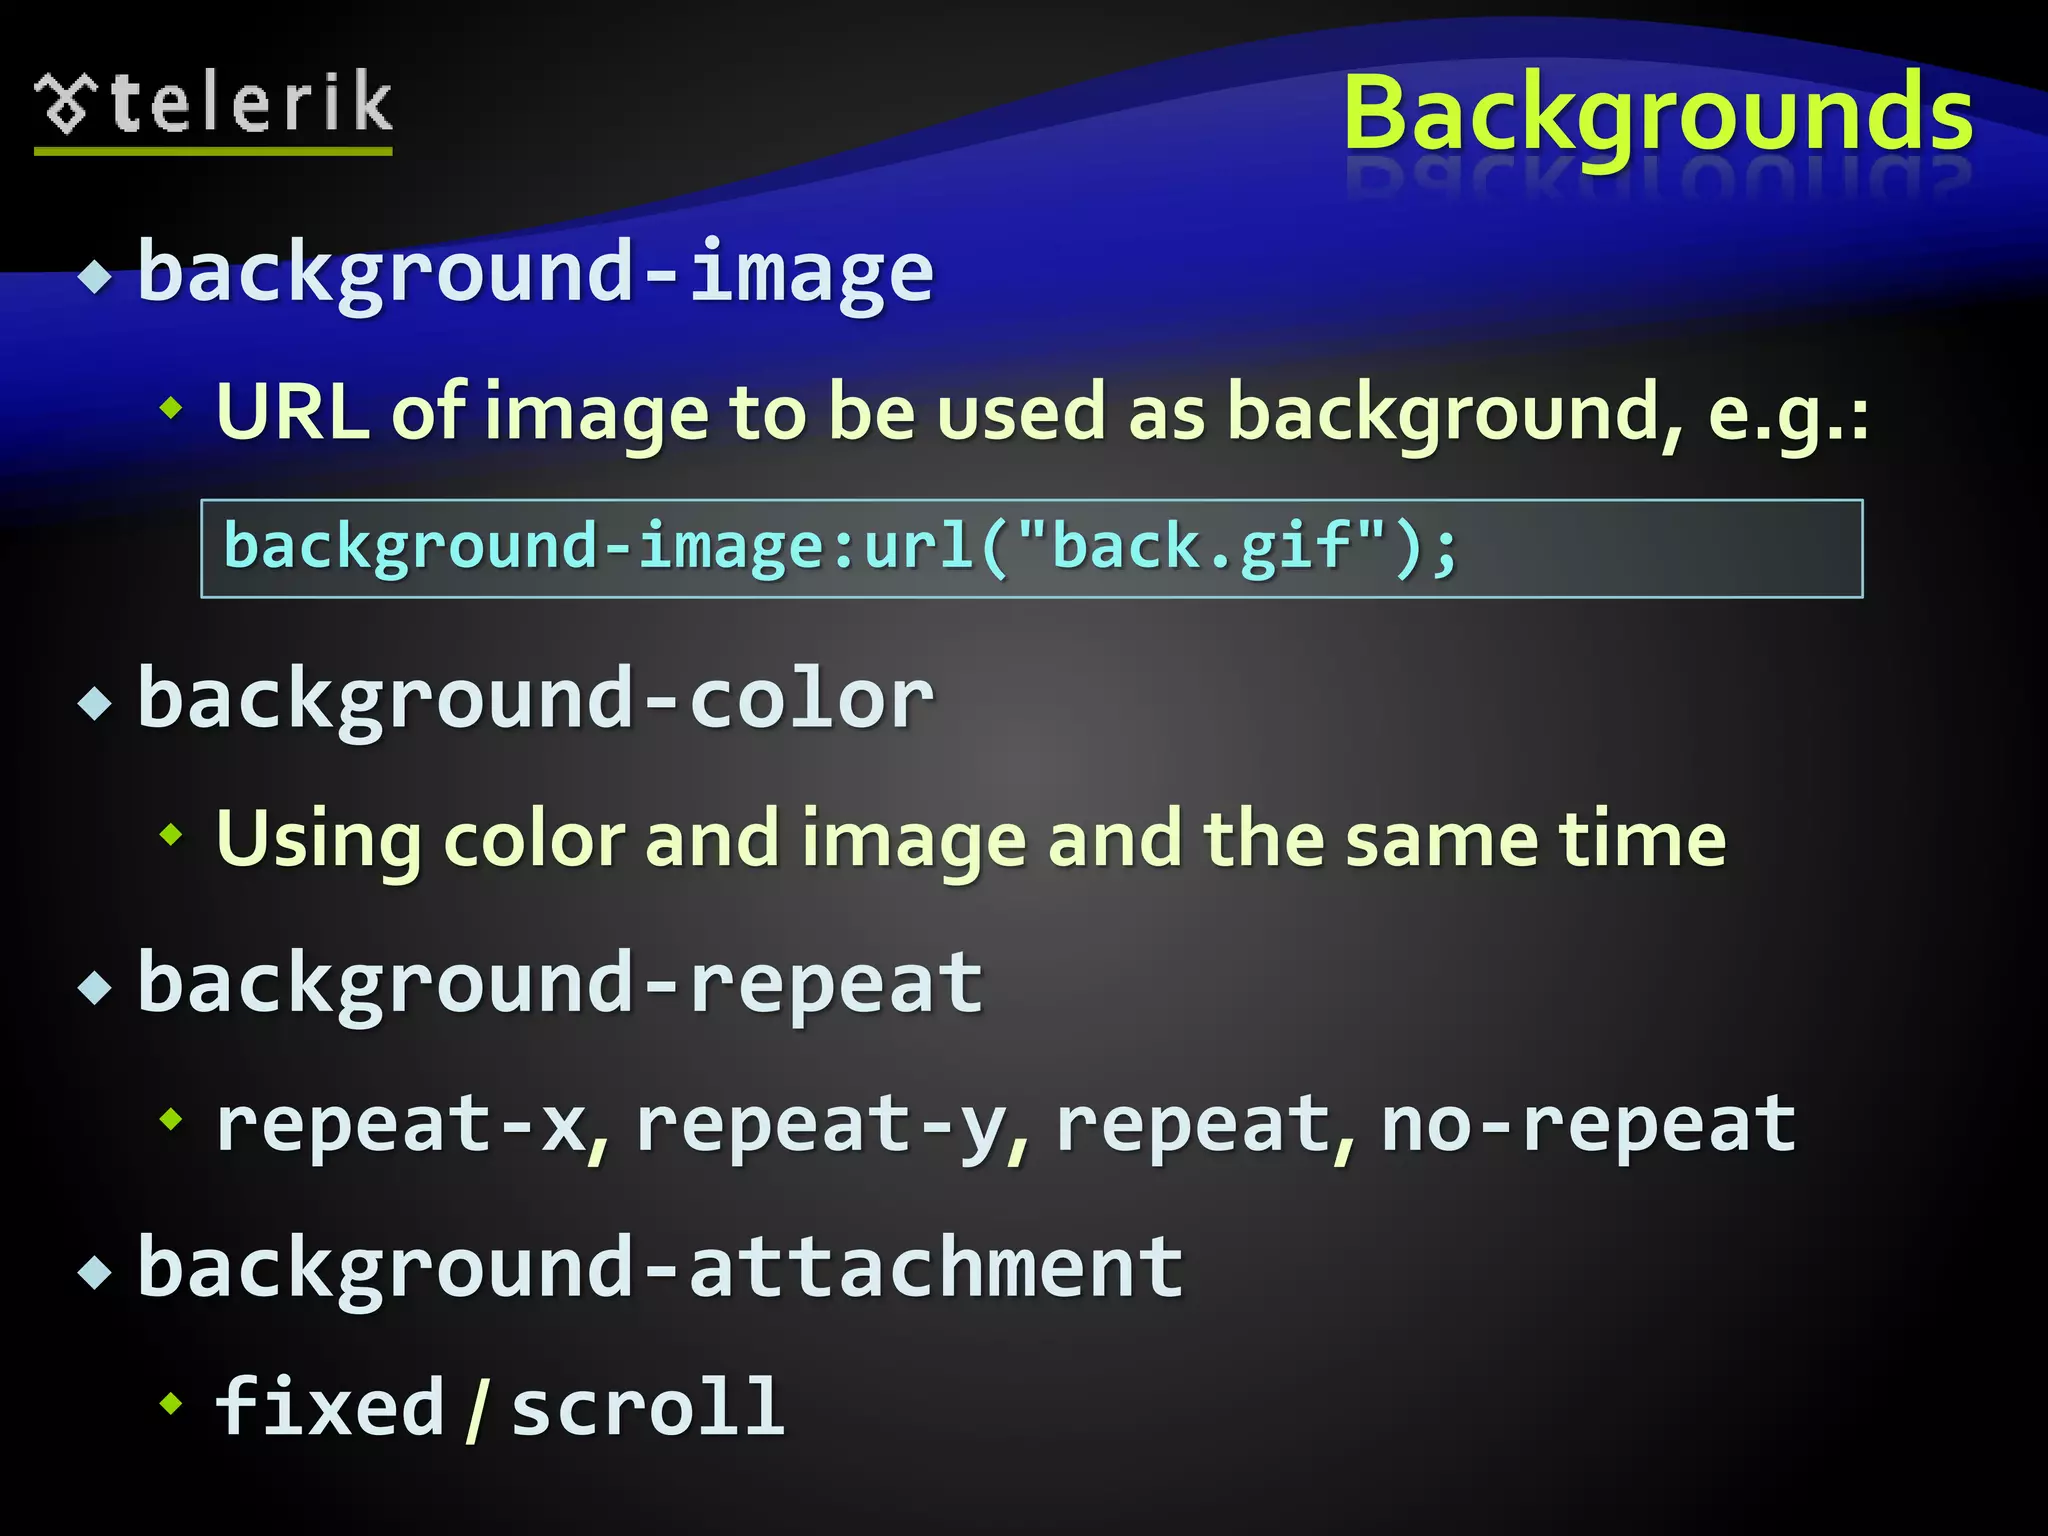Image resolution: width=2048 pixels, height=1536 pixels.
Task: Click inside the background-image url code box
Action: point(1031,549)
